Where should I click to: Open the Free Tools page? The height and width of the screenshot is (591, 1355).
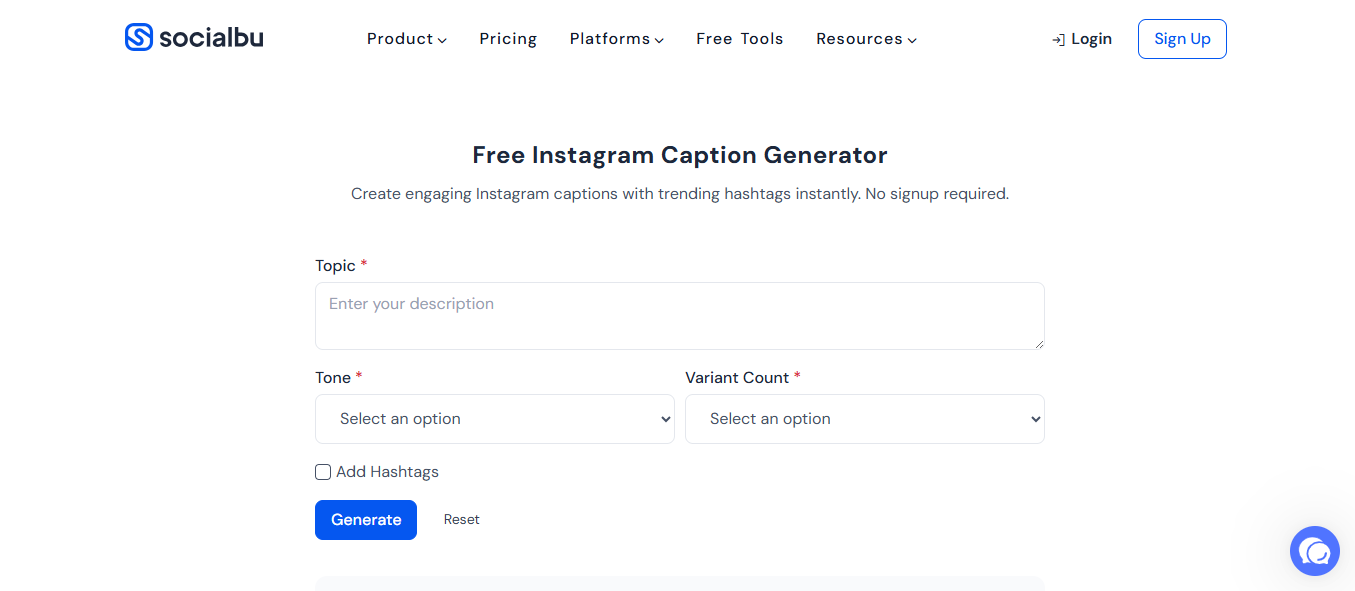click(740, 39)
